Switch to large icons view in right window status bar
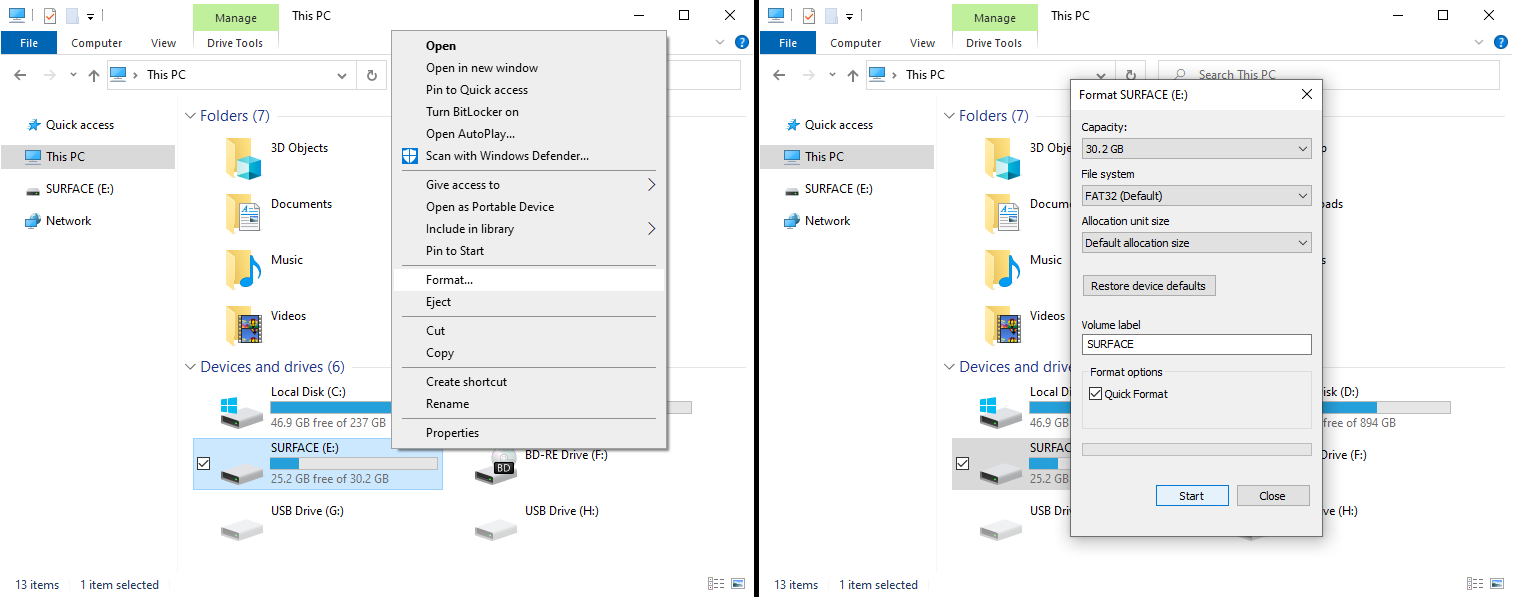The height and width of the screenshot is (597, 1513). (1497, 584)
